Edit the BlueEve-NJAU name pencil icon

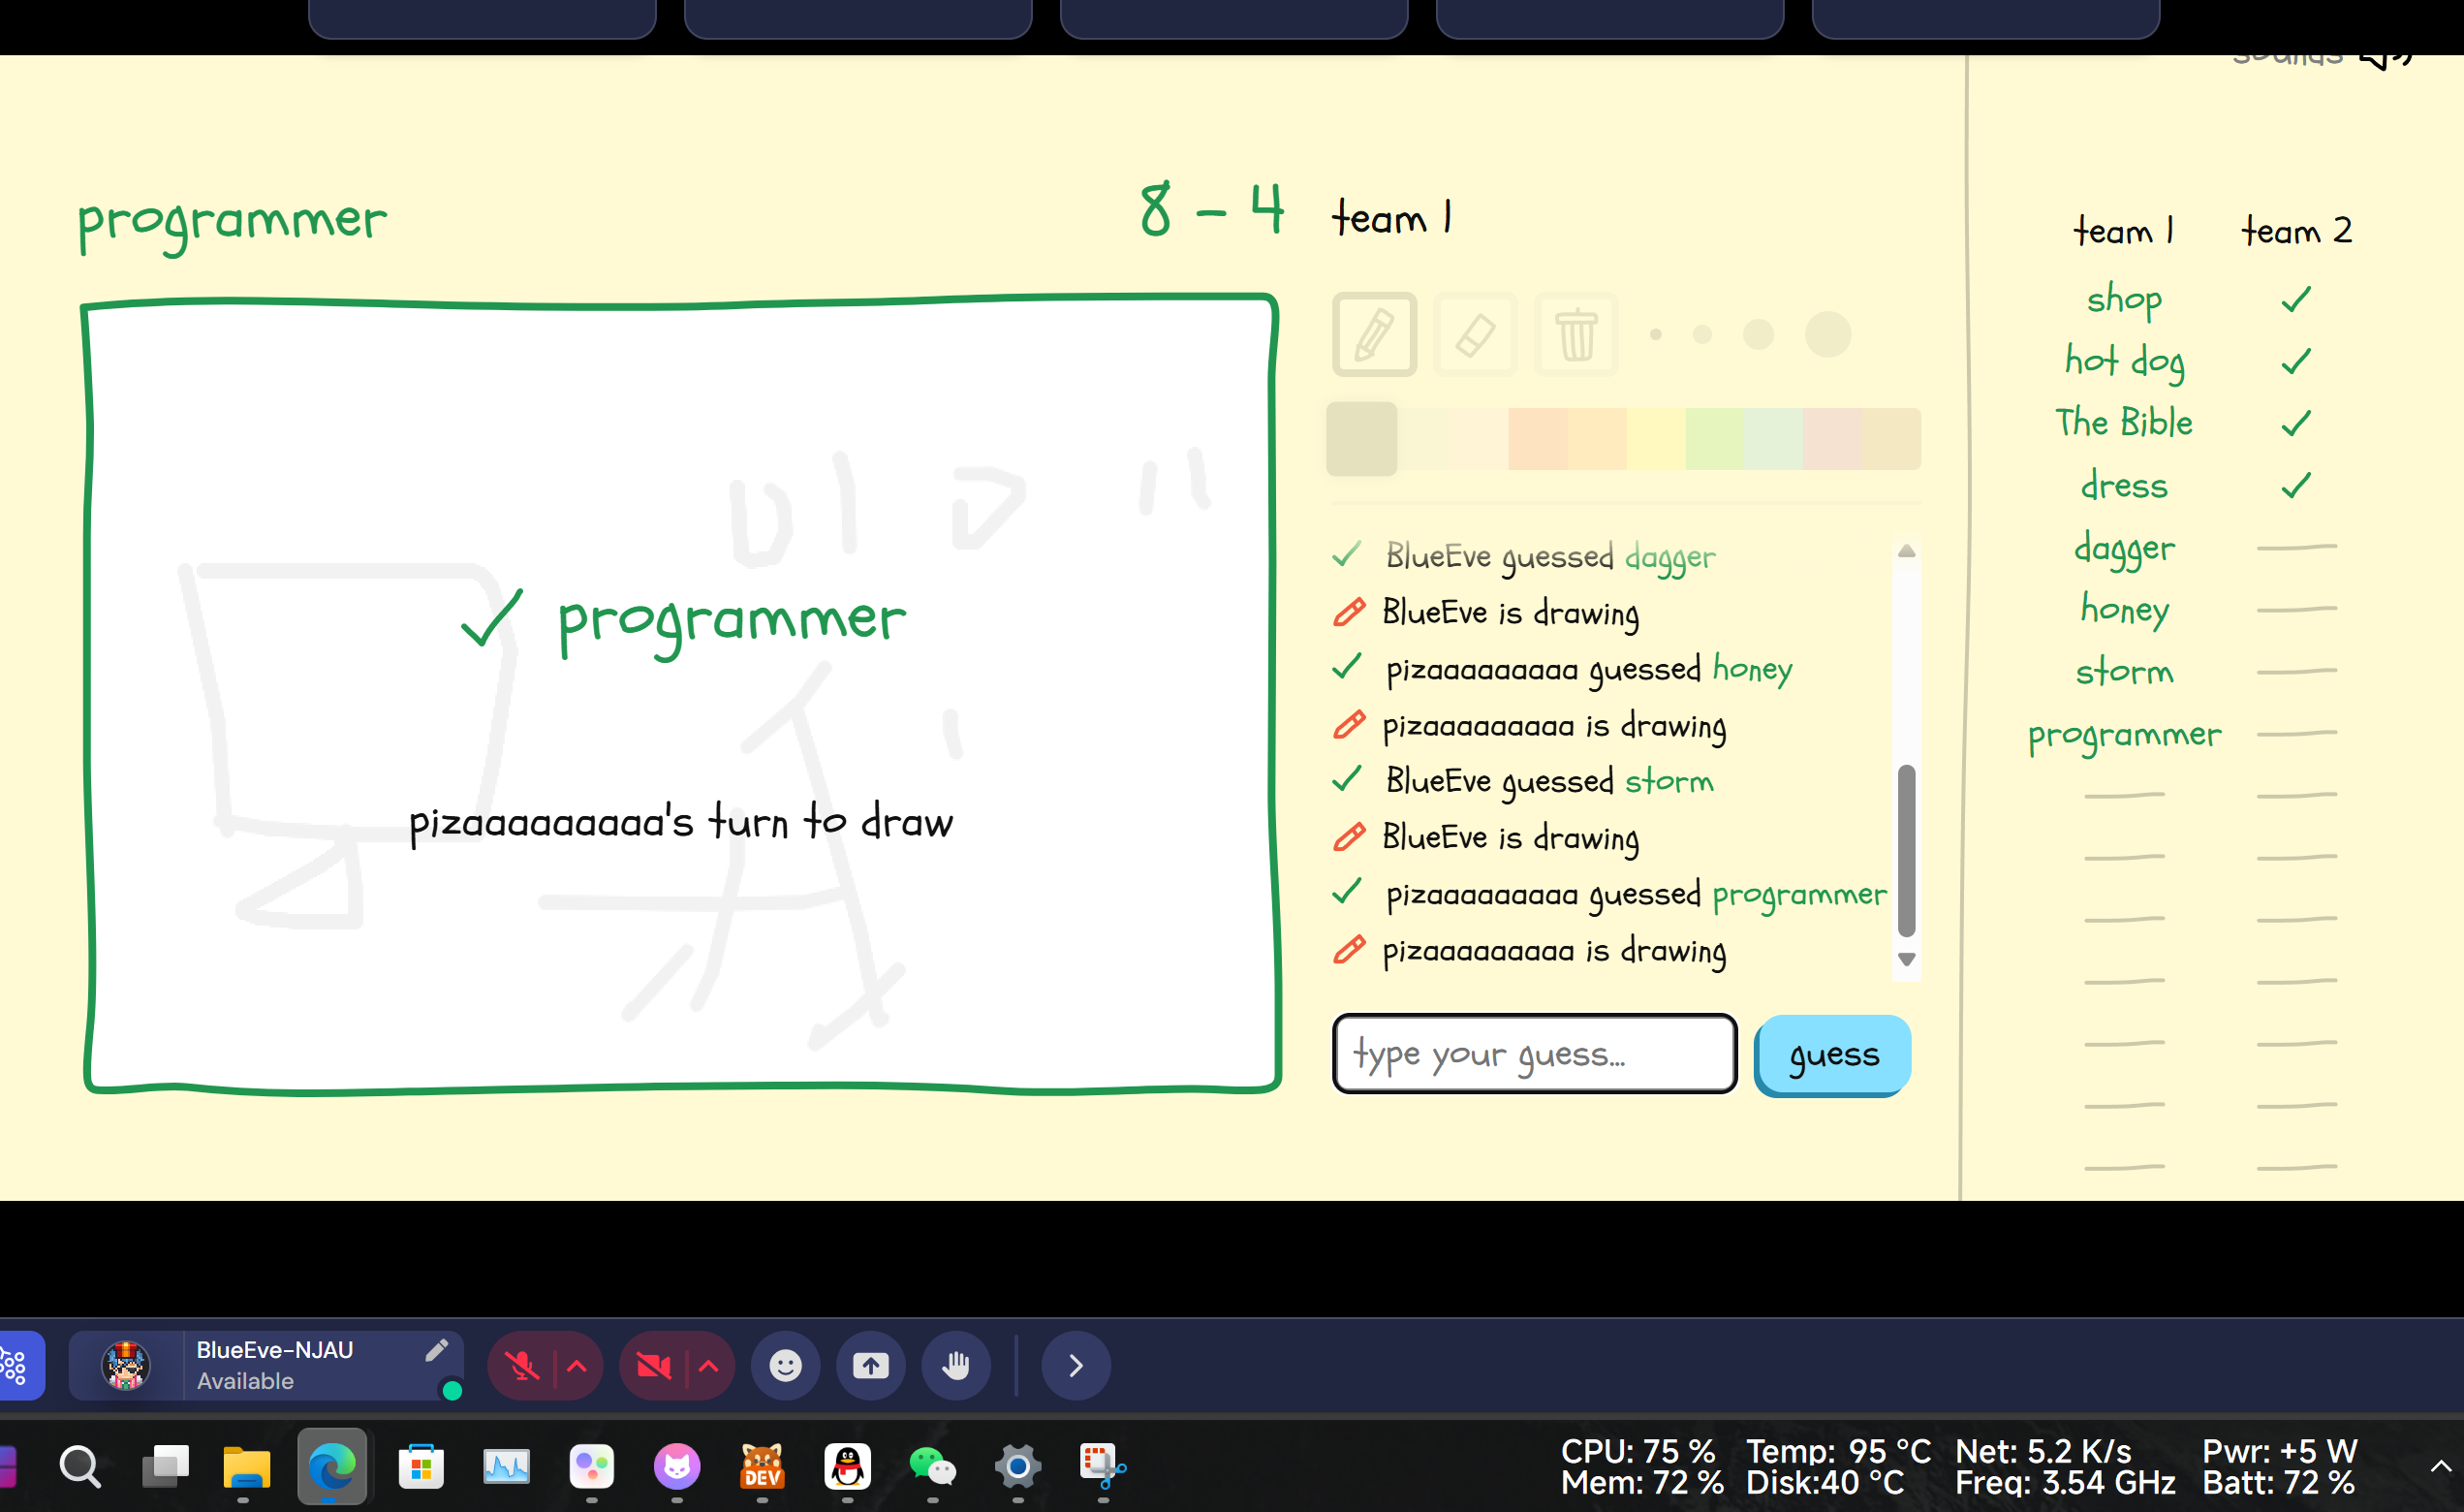click(x=436, y=1350)
